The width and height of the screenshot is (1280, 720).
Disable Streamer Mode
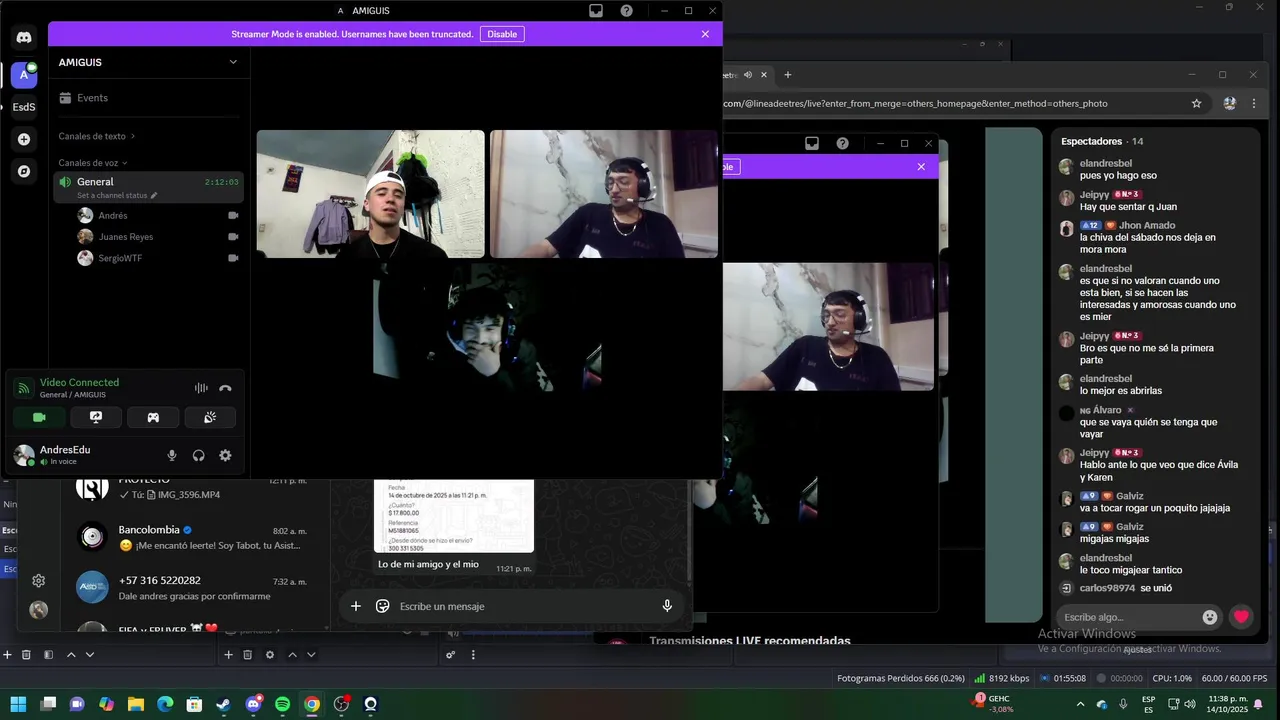click(502, 34)
